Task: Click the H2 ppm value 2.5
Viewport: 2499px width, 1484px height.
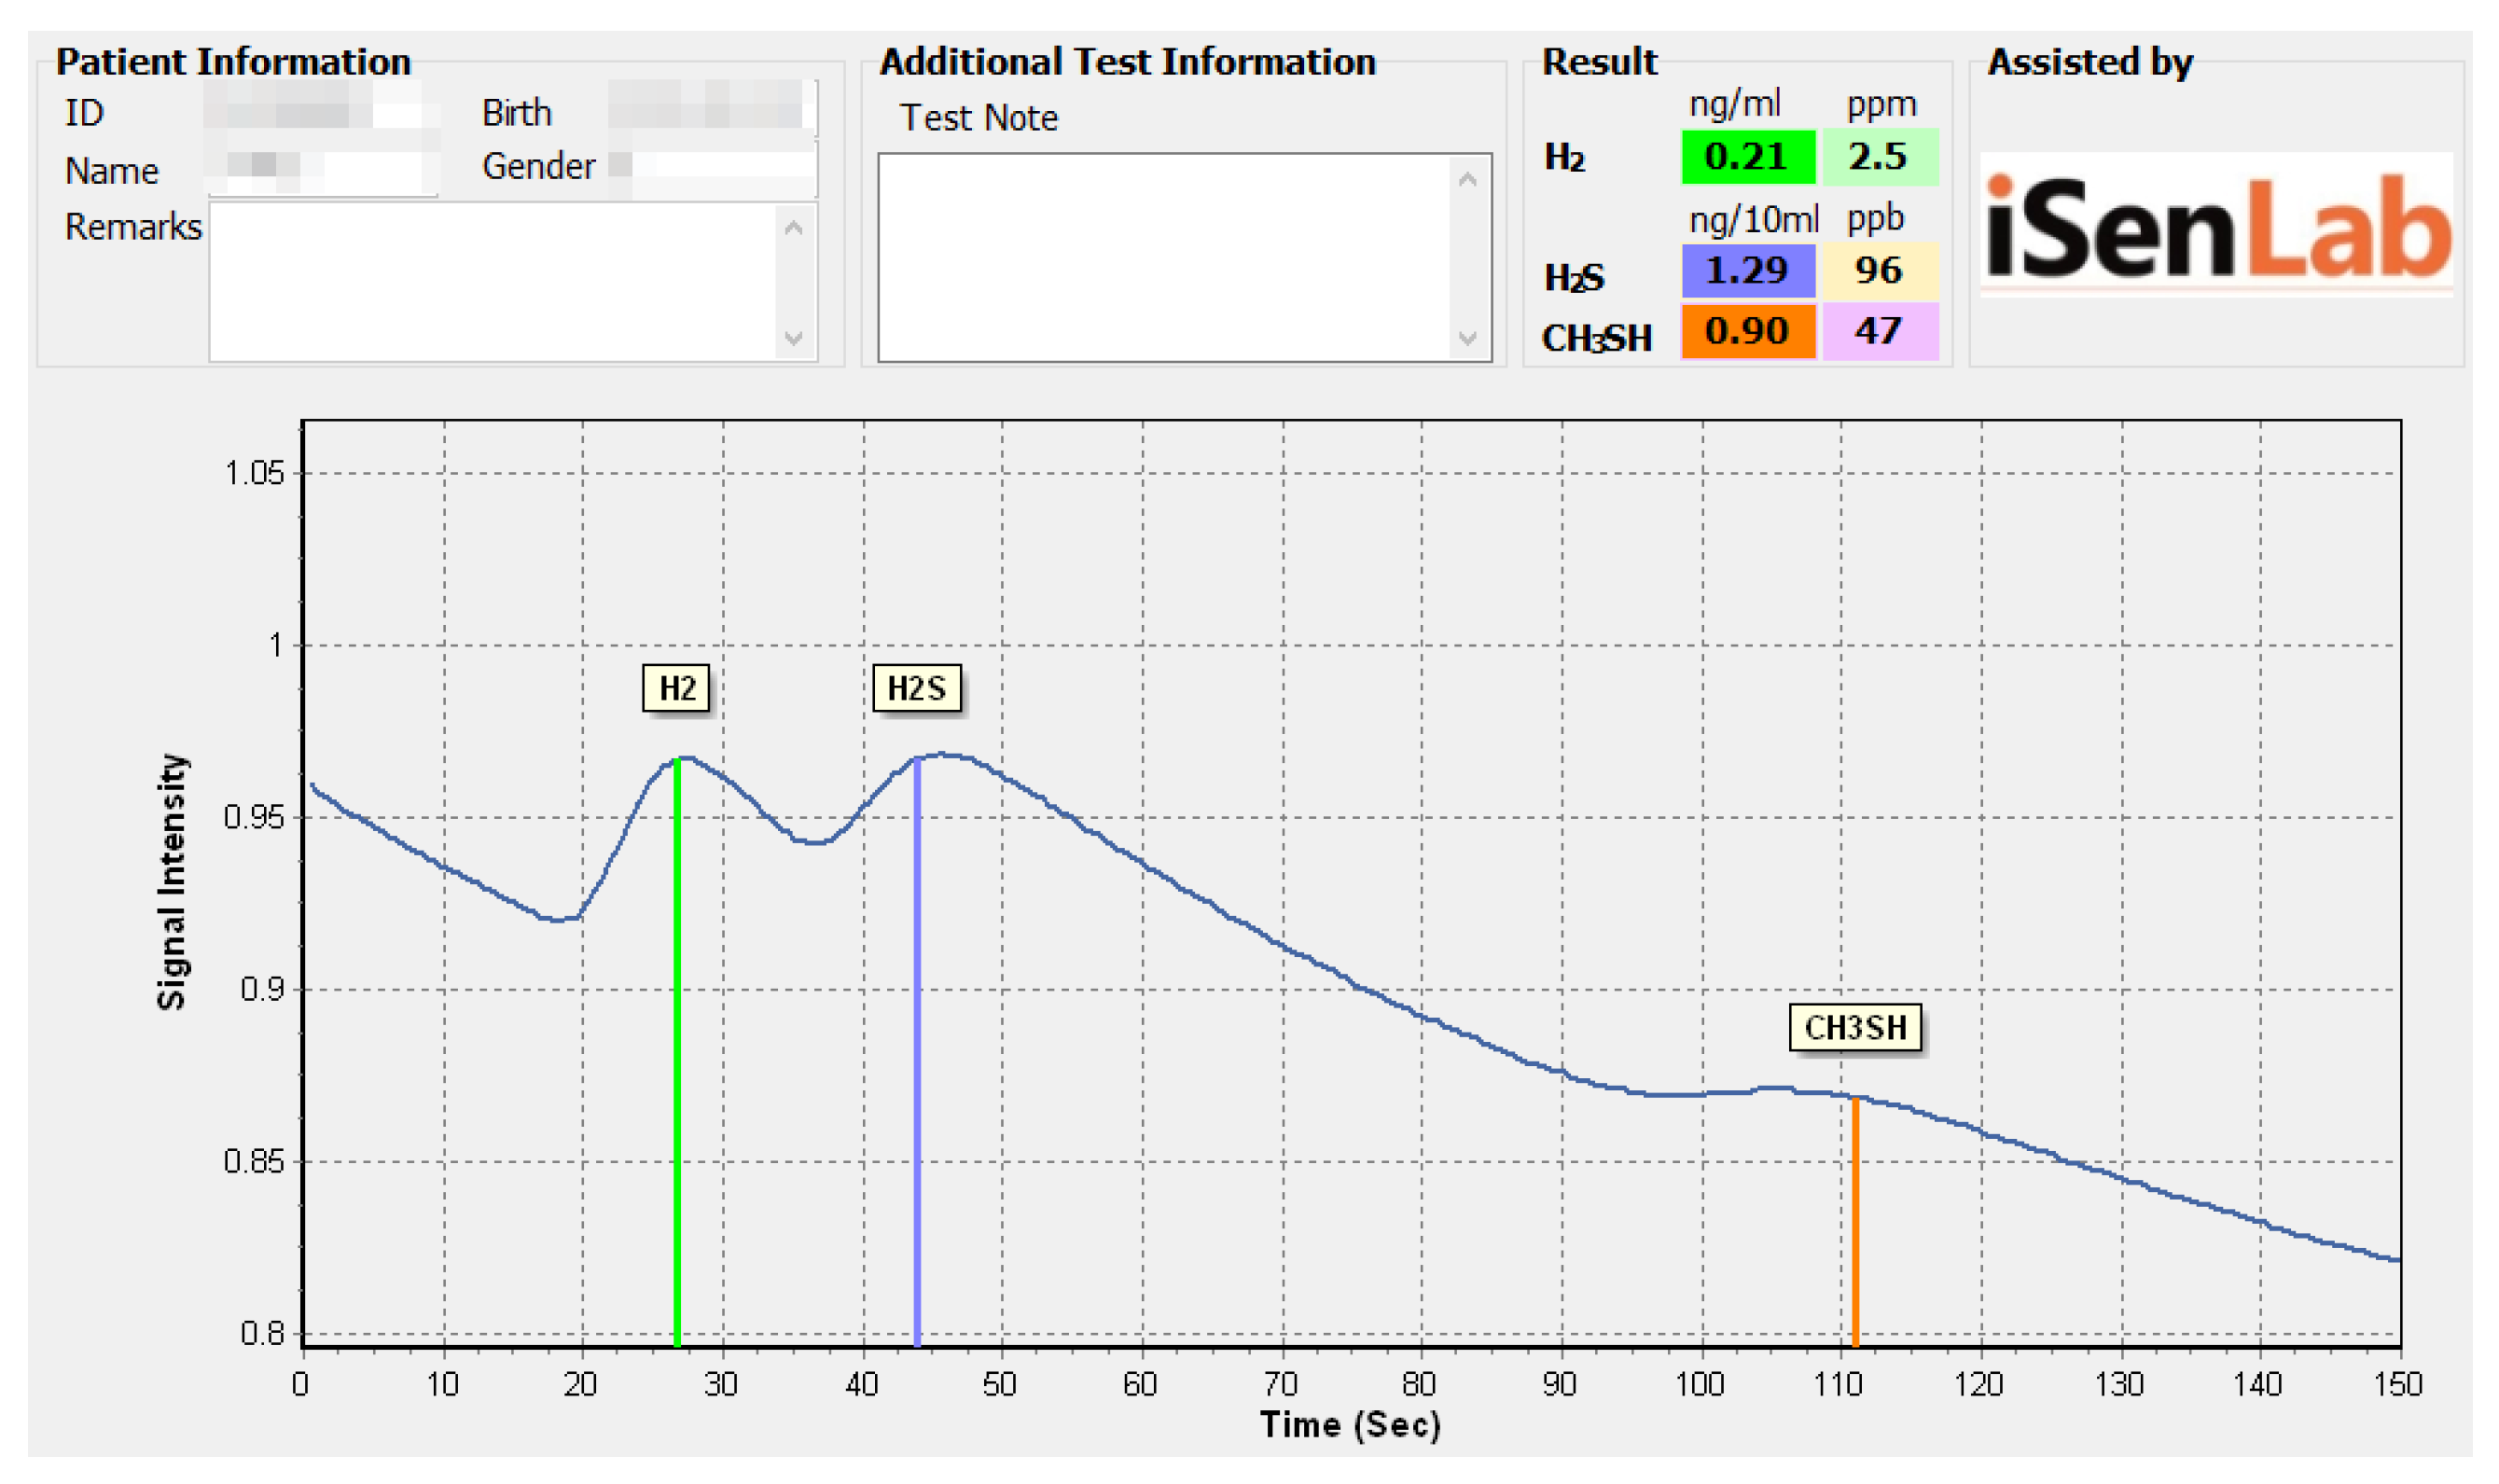Action: click(x=1879, y=157)
